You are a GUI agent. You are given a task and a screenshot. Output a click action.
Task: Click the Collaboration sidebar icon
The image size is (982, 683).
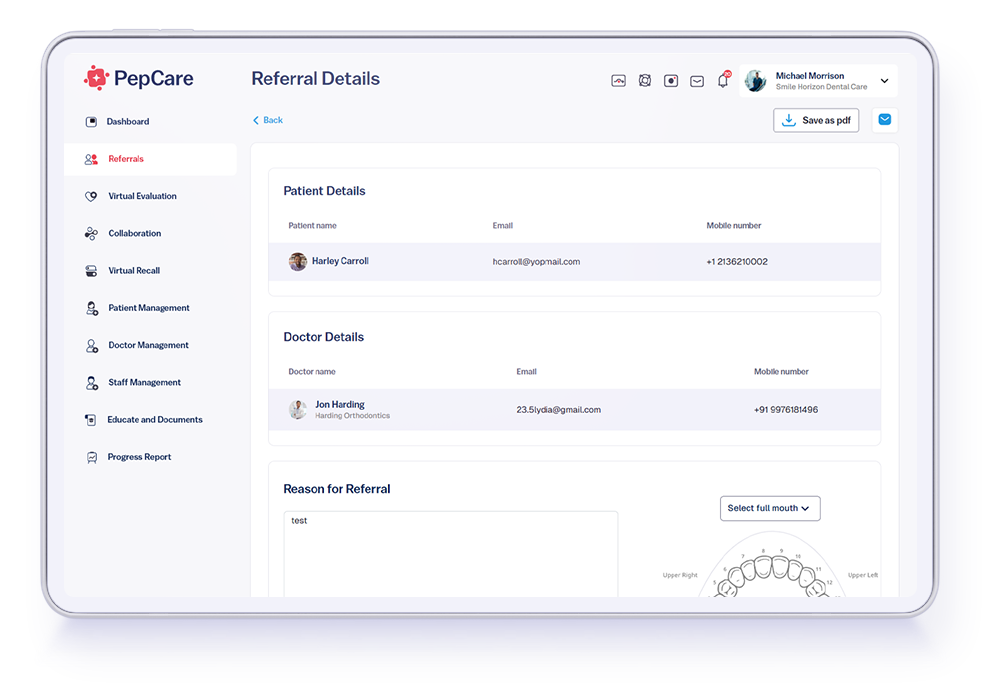[x=91, y=234]
